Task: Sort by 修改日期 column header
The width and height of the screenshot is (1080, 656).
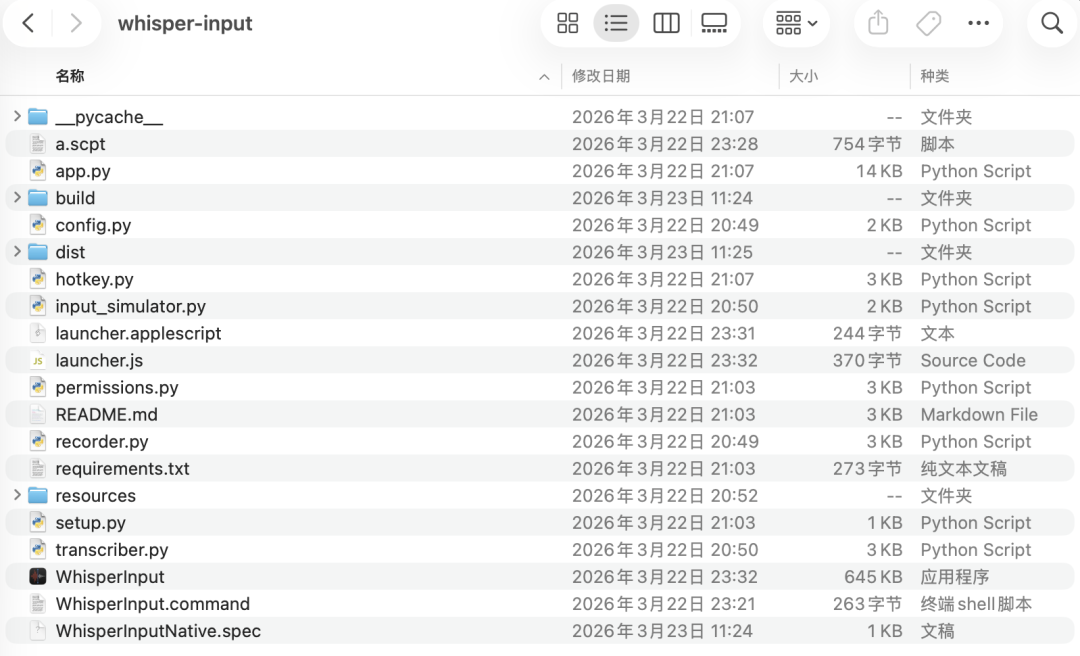Action: (x=601, y=76)
